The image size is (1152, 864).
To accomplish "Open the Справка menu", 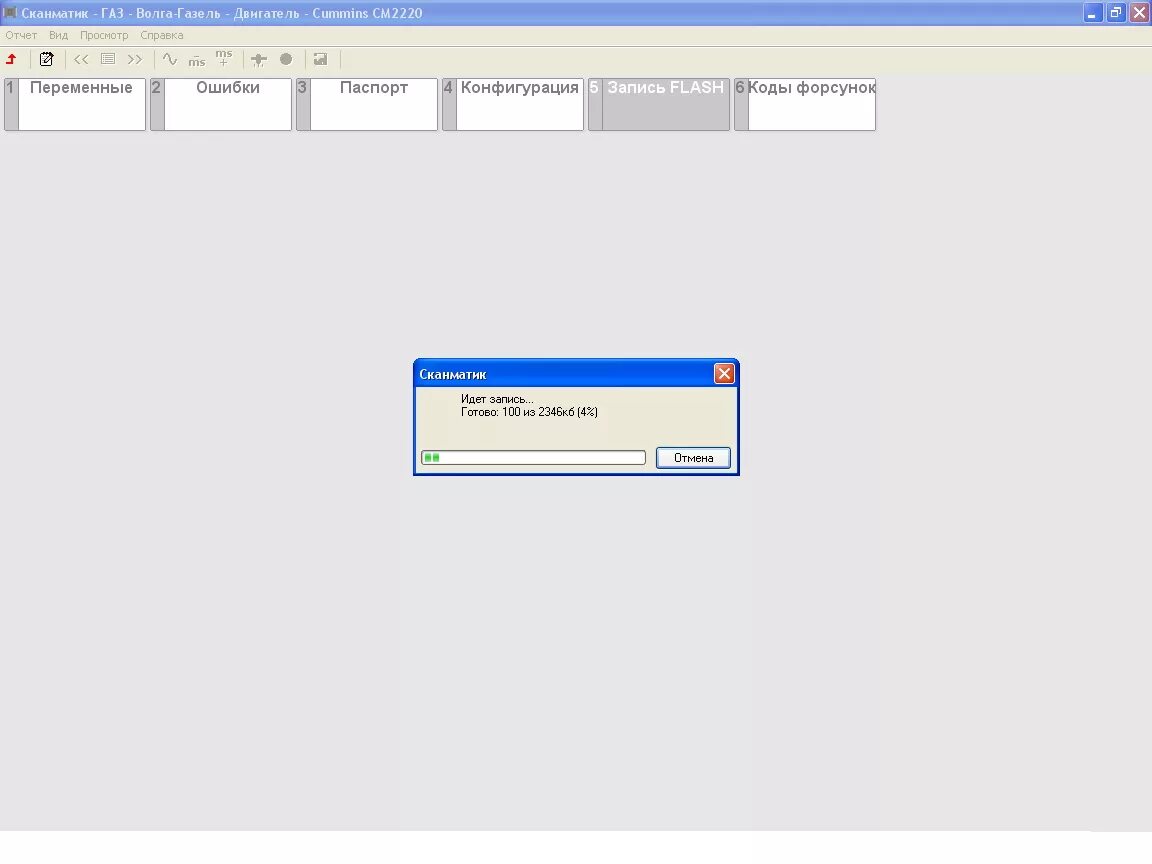I will click(162, 35).
